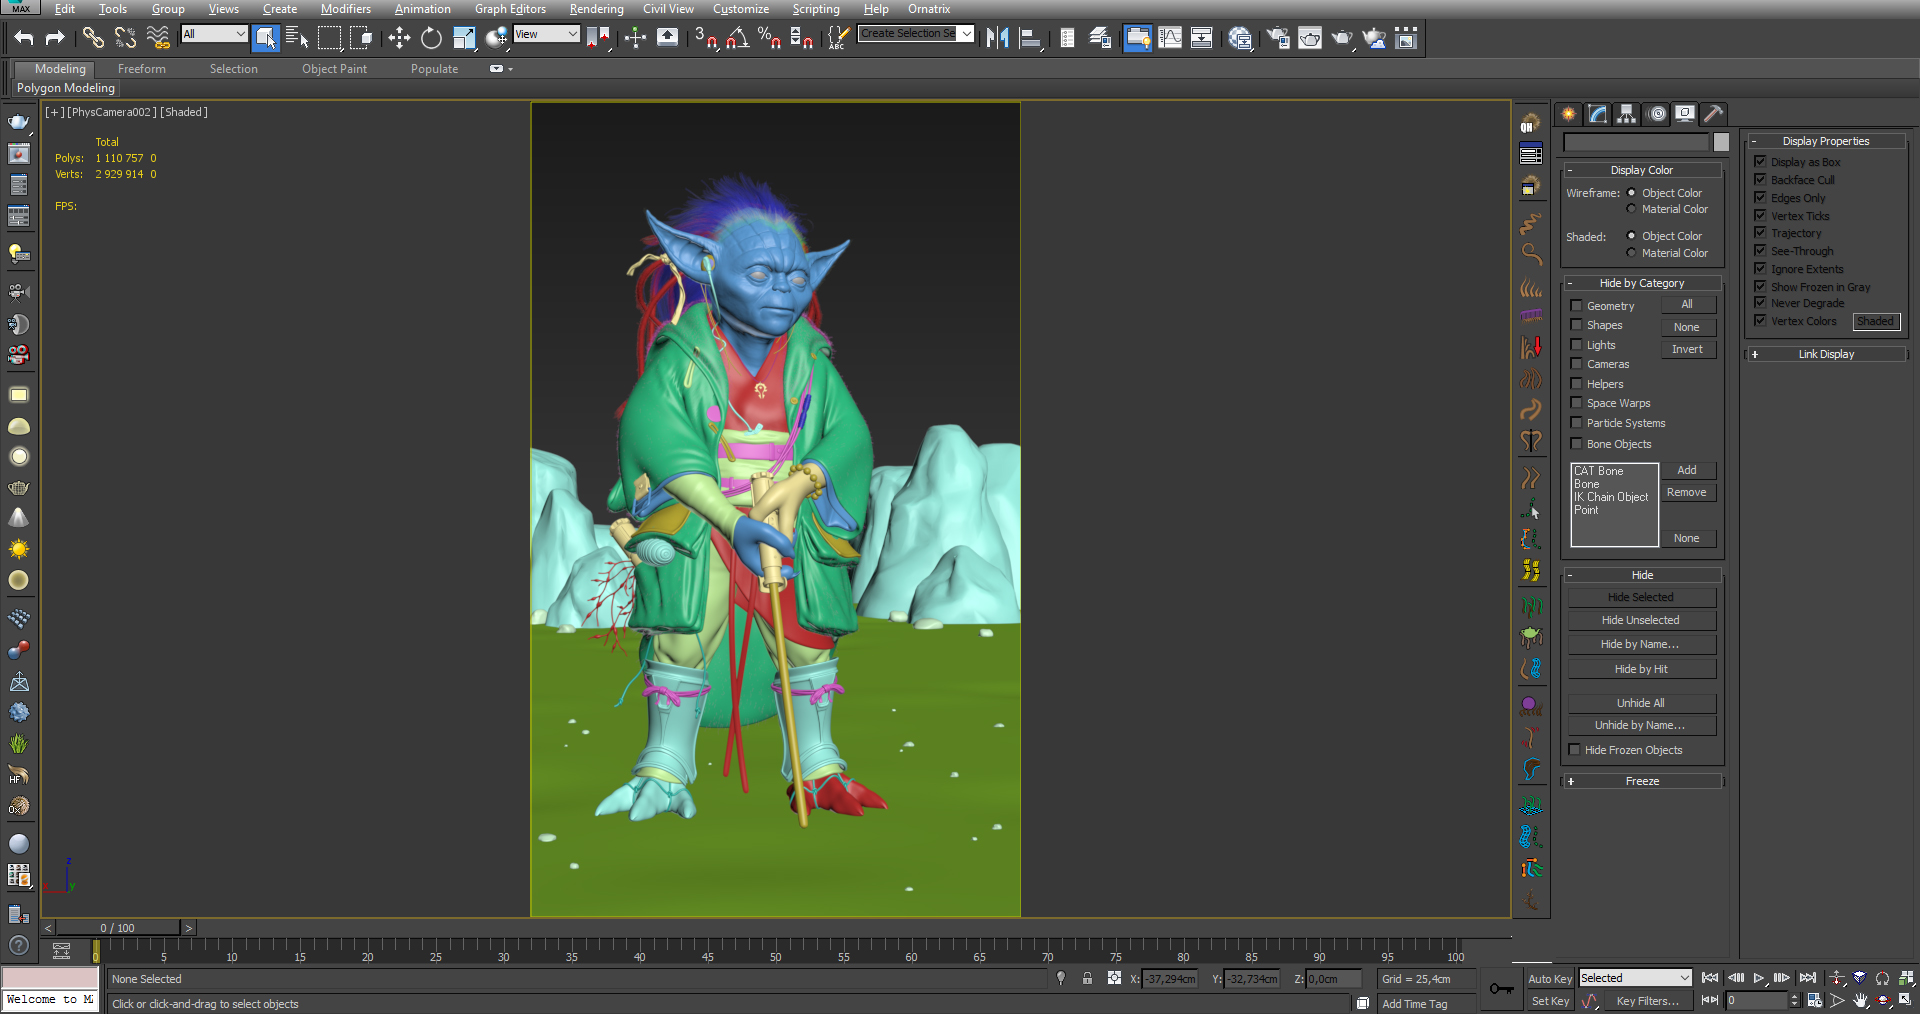This screenshot has width=1920, height=1014.
Task: Activate the Select Object tool
Action: pos(265,38)
